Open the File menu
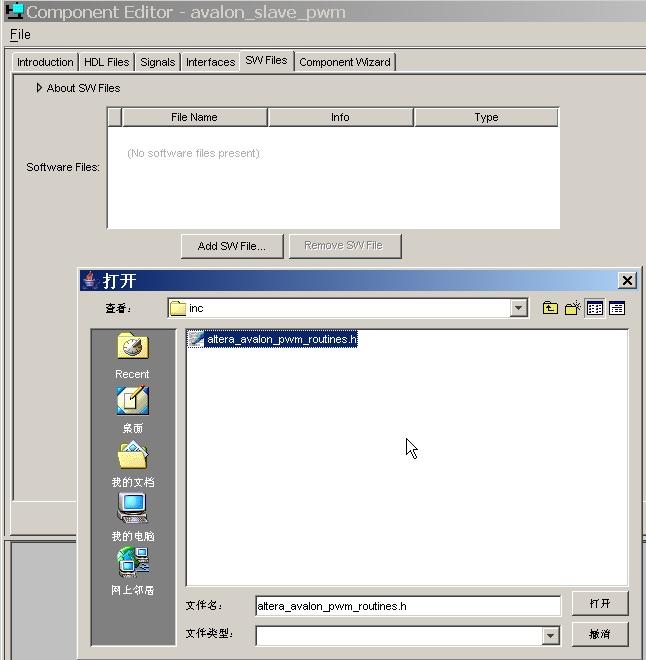Screen dimensions: 646x660 point(20,34)
